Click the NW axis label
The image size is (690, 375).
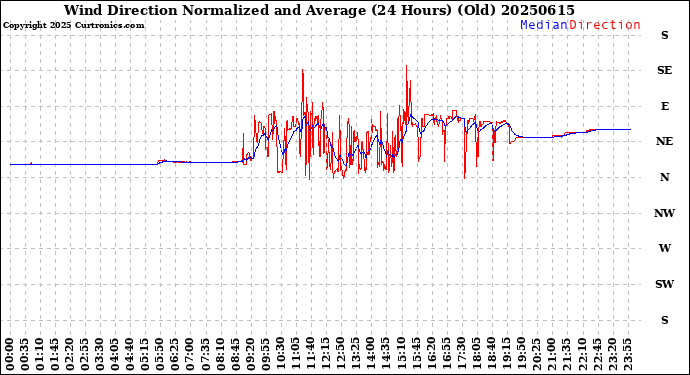pos(664,213)
